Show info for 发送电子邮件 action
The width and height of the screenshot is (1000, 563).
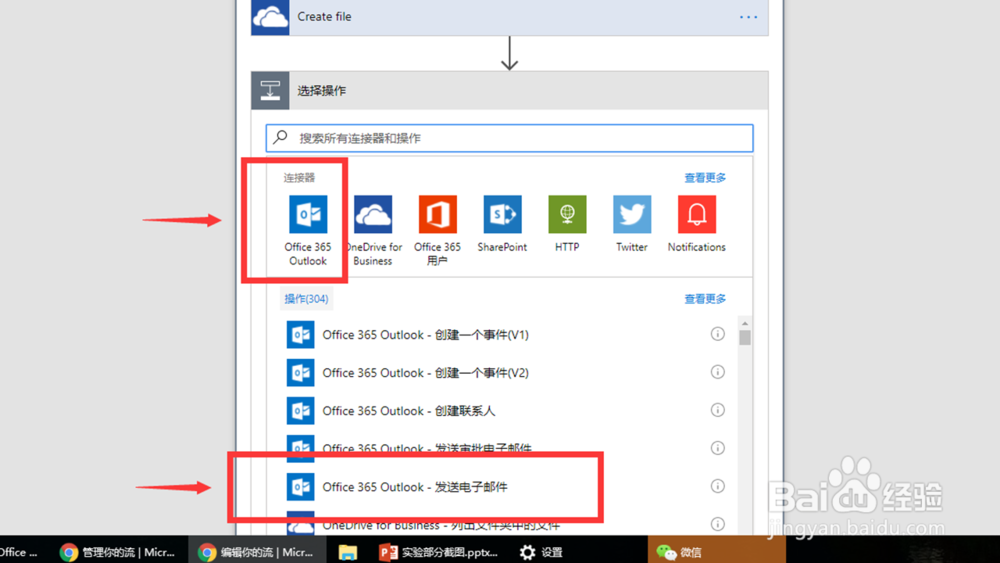click(717, 486)
